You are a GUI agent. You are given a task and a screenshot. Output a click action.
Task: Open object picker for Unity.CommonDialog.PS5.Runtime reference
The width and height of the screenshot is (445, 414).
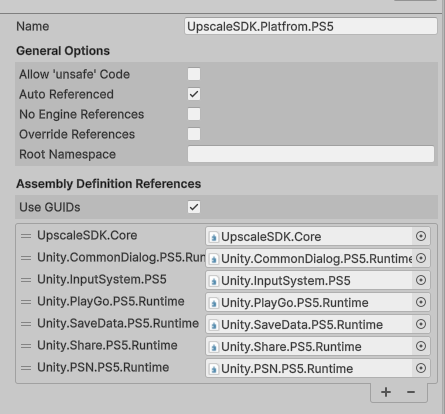tap(421, 258)
